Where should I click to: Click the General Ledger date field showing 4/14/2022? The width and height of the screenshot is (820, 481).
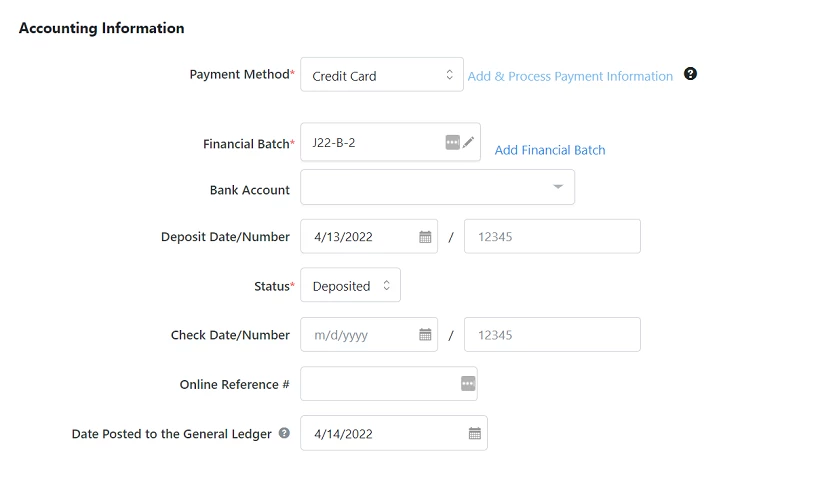(x=384, y=433)
